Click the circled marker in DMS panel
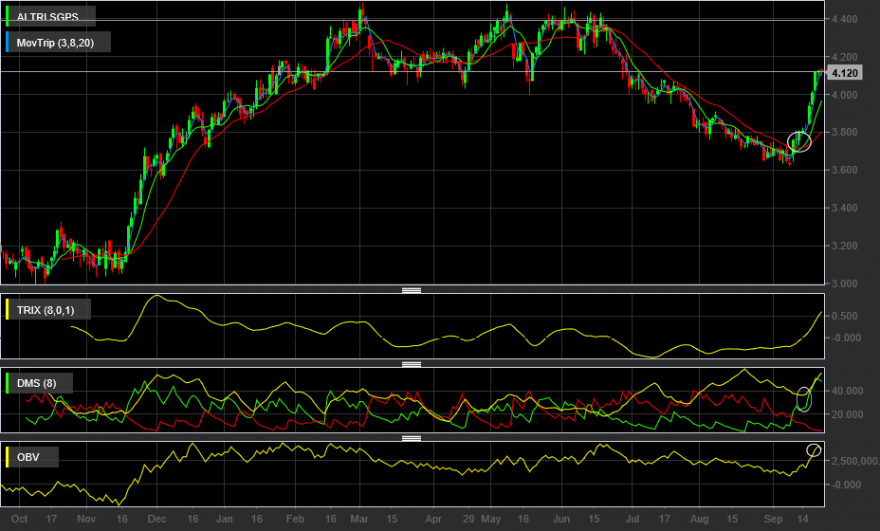This screenshot has width=880, height=531. point(804,399)
